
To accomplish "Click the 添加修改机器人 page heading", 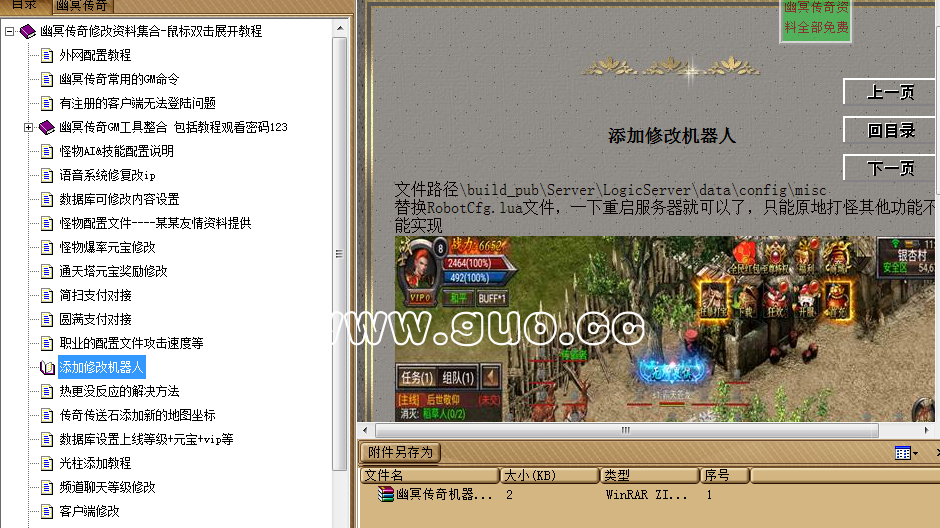I will click(671, 136).
